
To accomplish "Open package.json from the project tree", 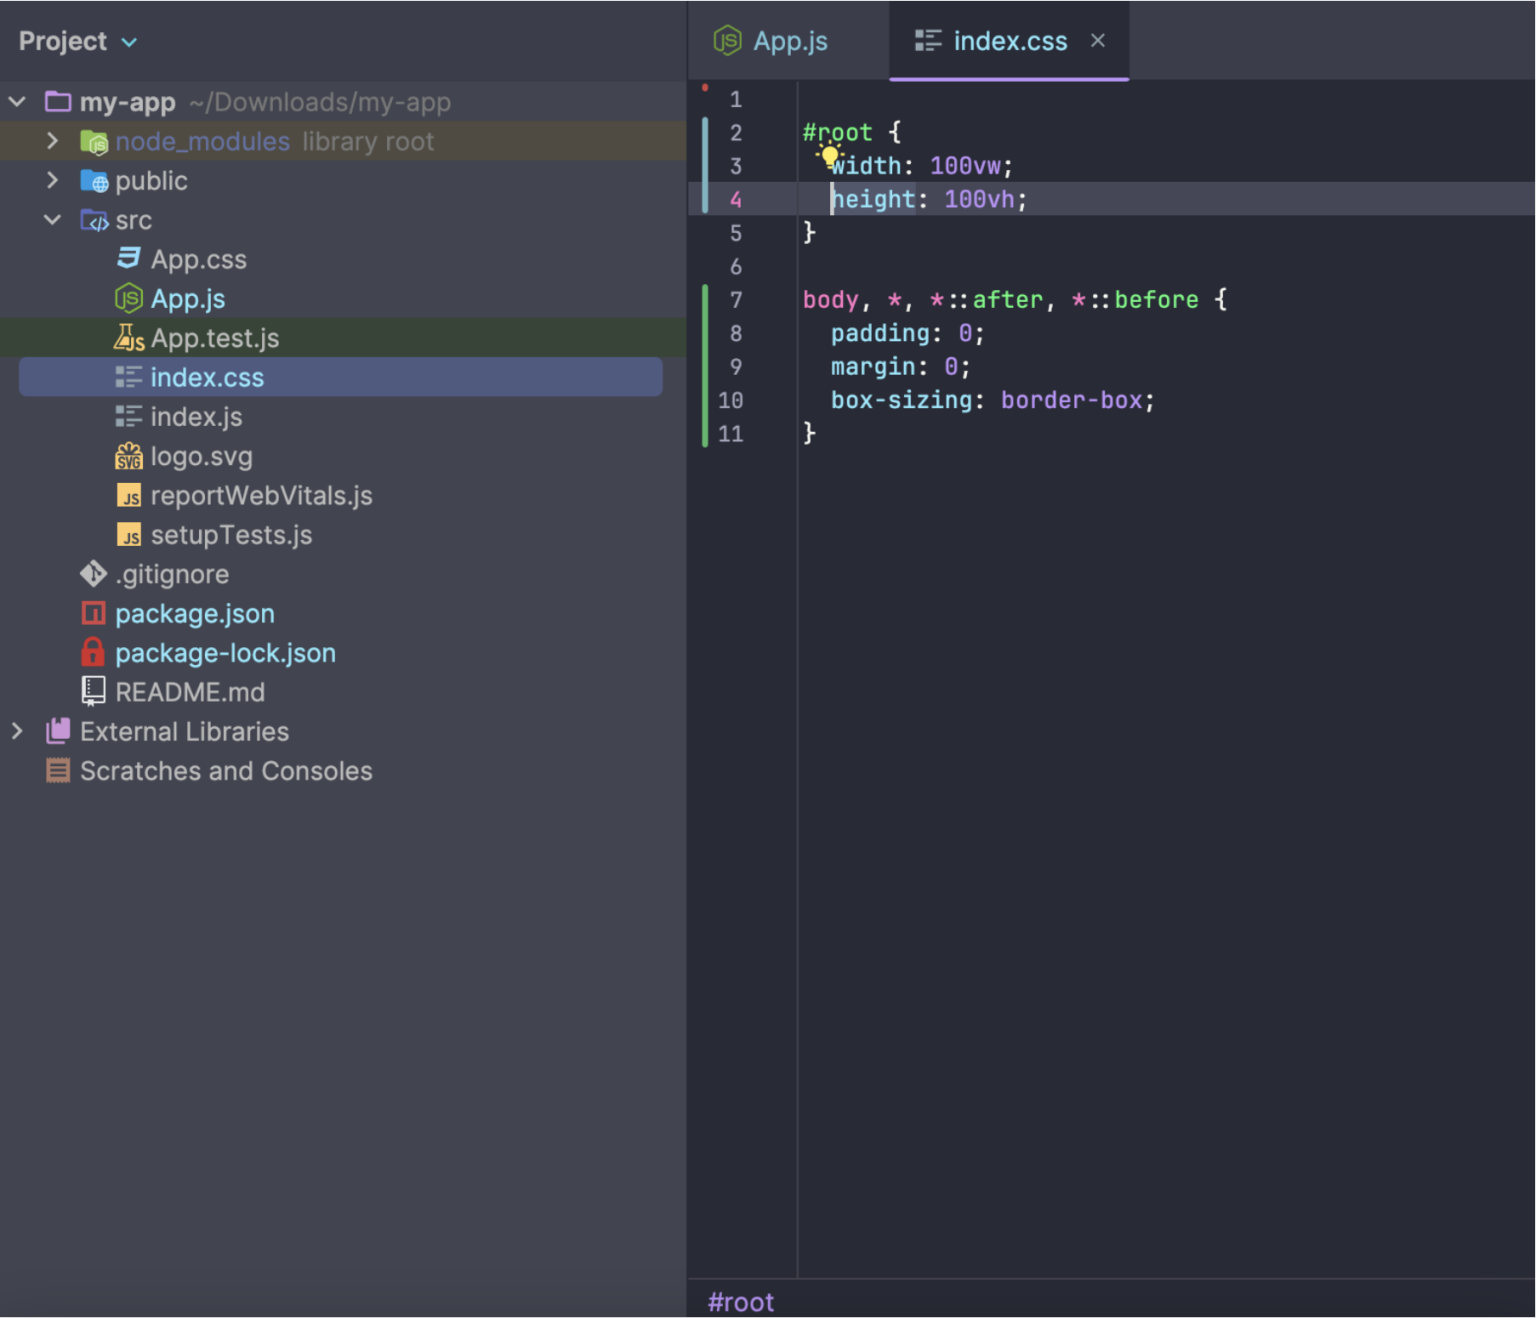I will coord(194,614).
